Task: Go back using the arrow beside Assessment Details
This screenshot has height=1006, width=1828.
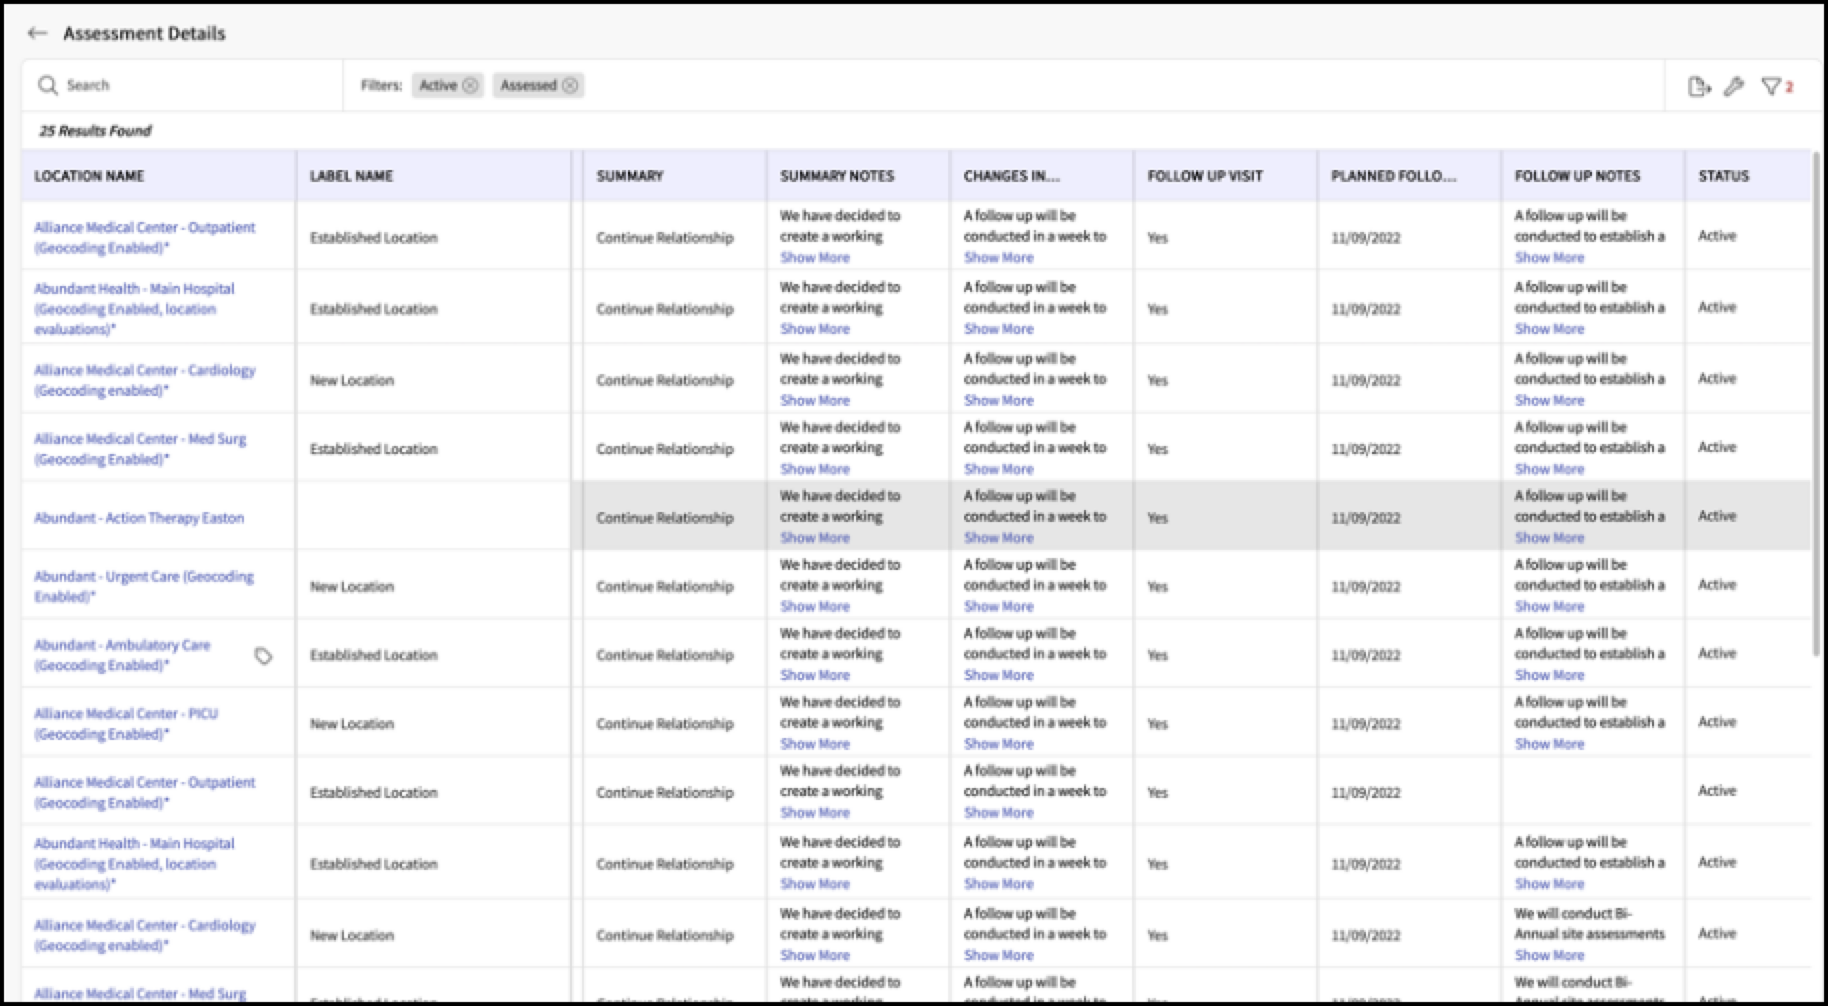Action: (x=38, y=33)
